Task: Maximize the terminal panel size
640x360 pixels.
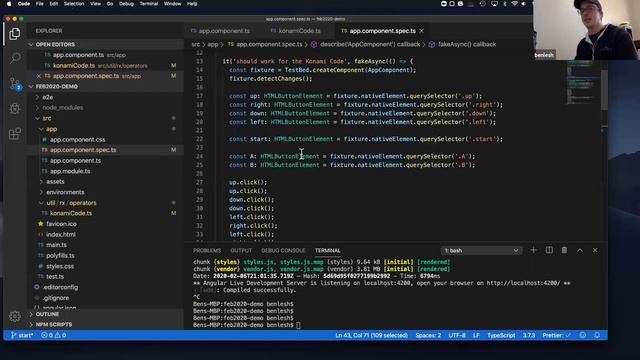Action: click(580, 250)
